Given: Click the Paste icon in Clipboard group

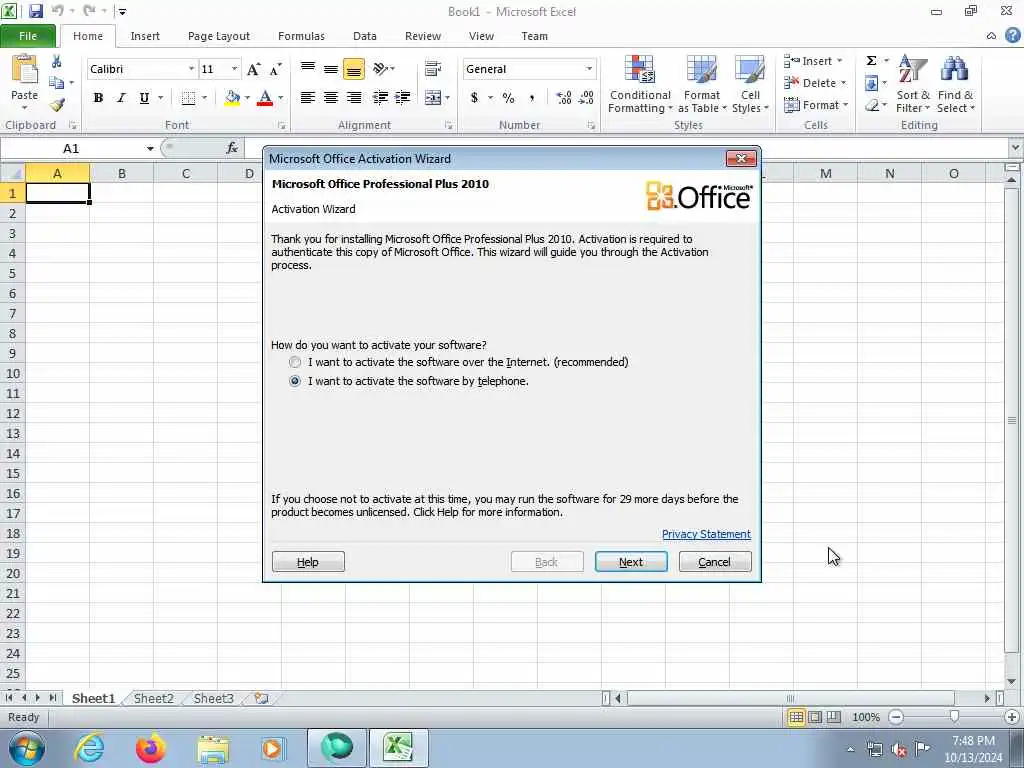Looking at the screenshot, I should 25,70.
